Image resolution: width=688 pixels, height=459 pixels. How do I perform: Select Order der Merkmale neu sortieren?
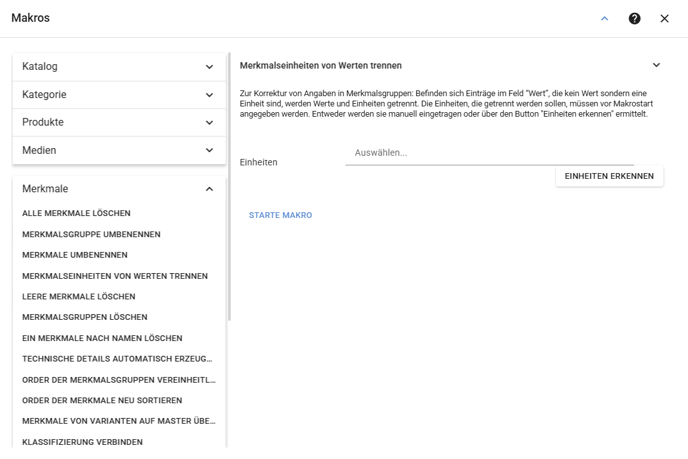pos(102,401)
